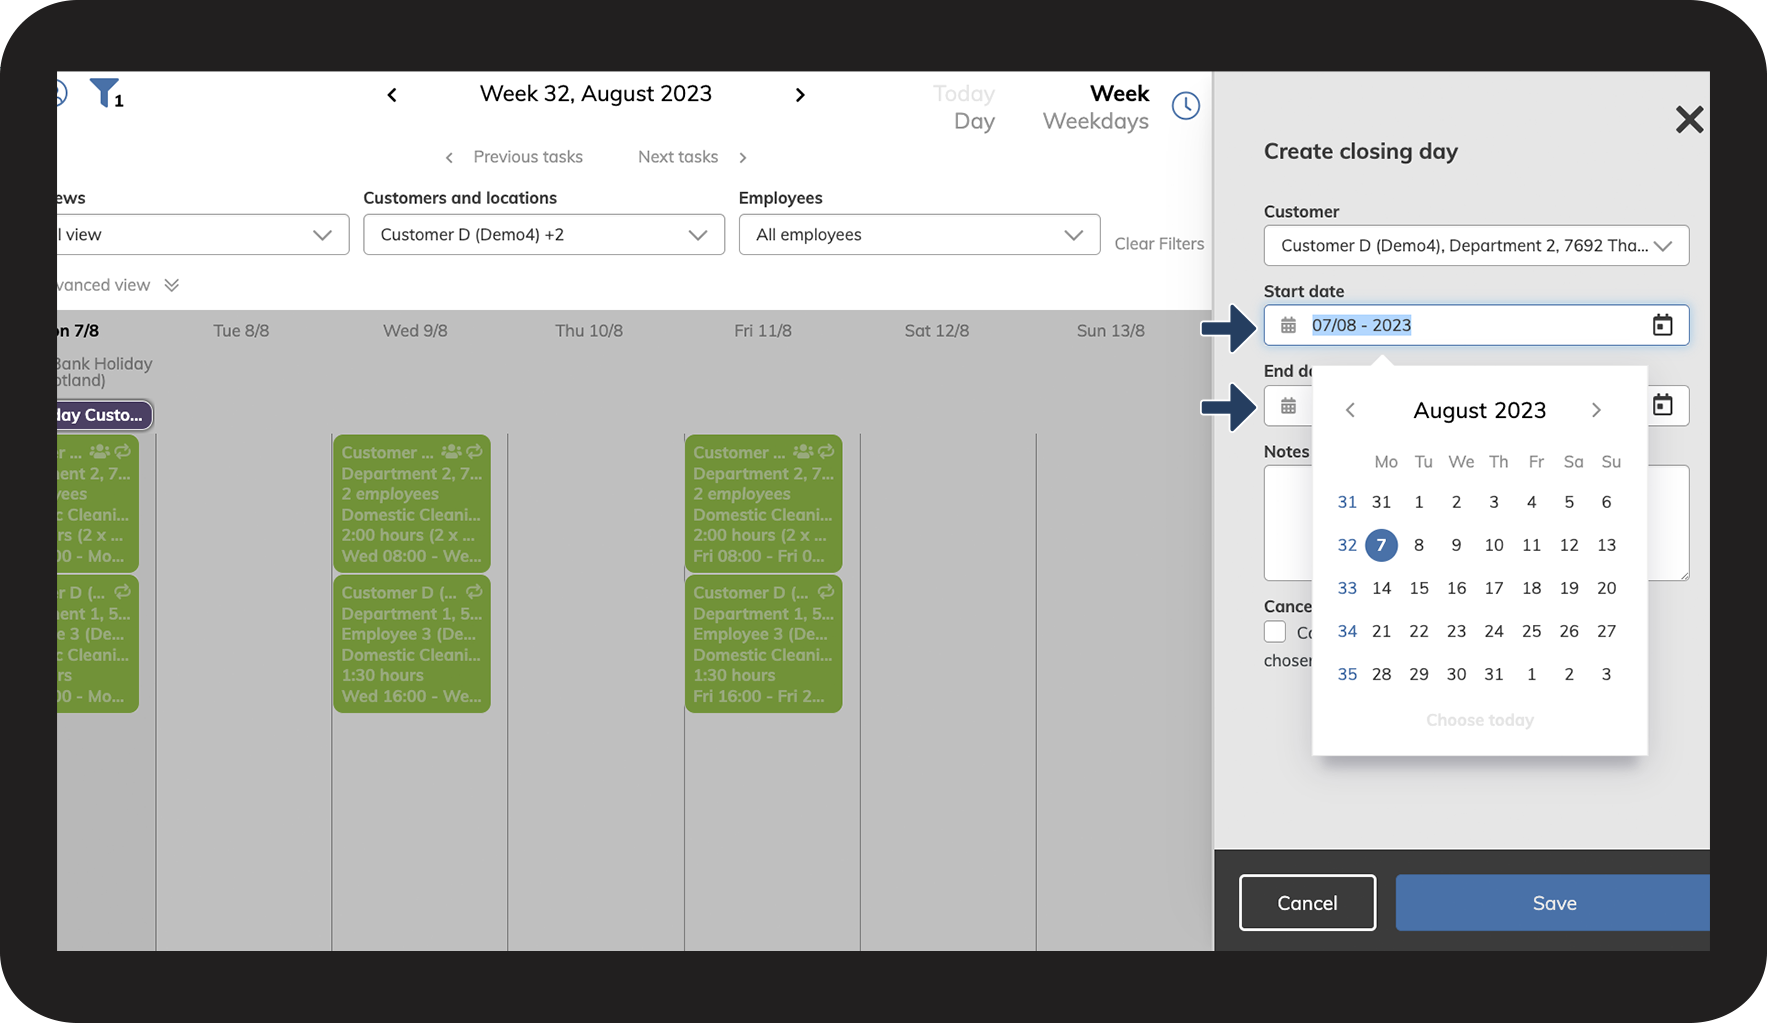This screenshot has height=1023, width=1767.
Task: Click the Sun 13/8 column header
Action: pos(1111,331)
